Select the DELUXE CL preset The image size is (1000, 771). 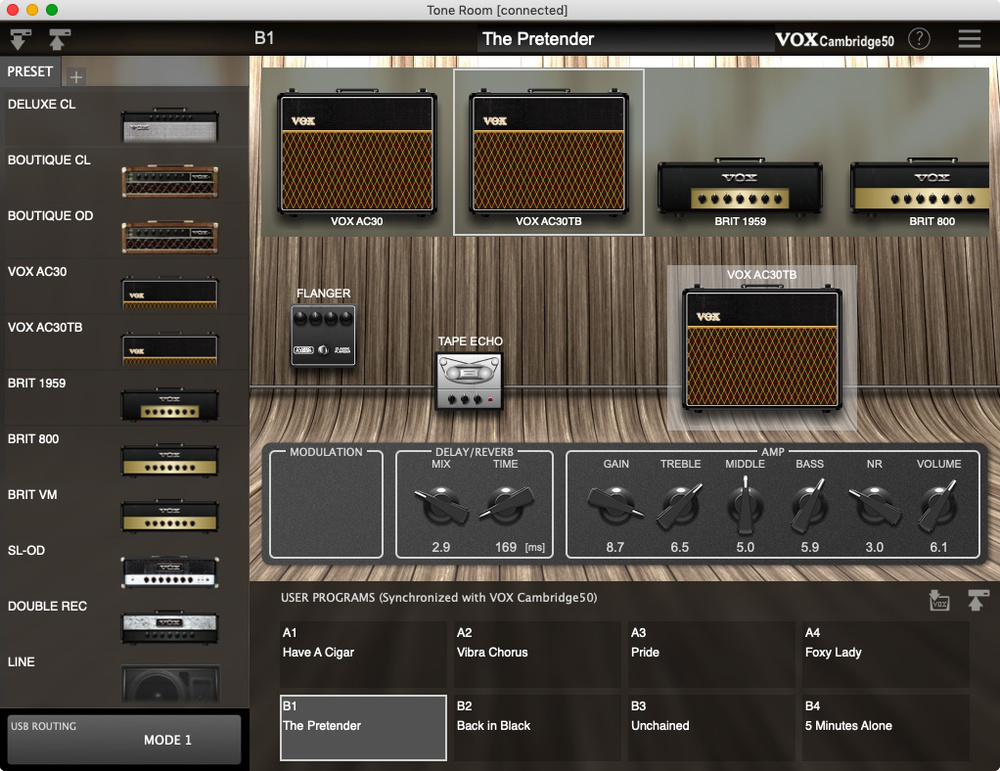pyautogui.click(x=124, y=119)
